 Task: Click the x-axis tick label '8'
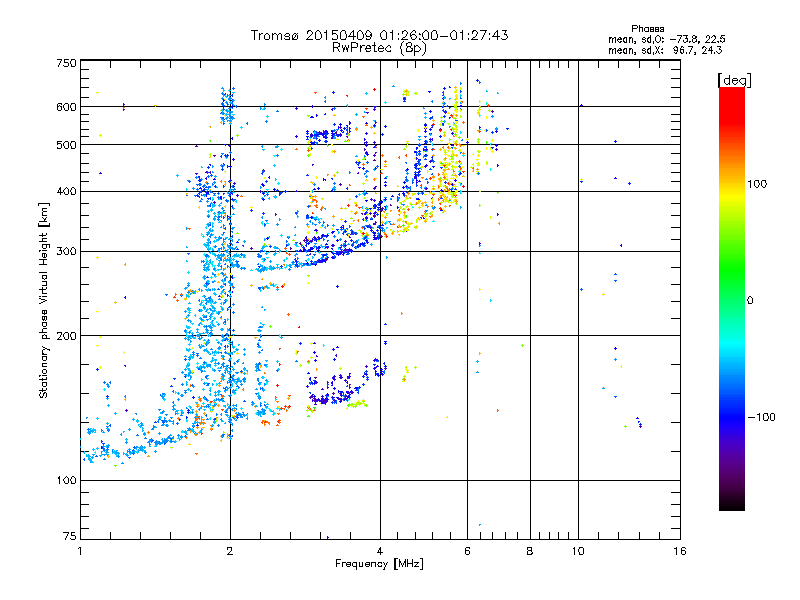click(x=530, y=551)
